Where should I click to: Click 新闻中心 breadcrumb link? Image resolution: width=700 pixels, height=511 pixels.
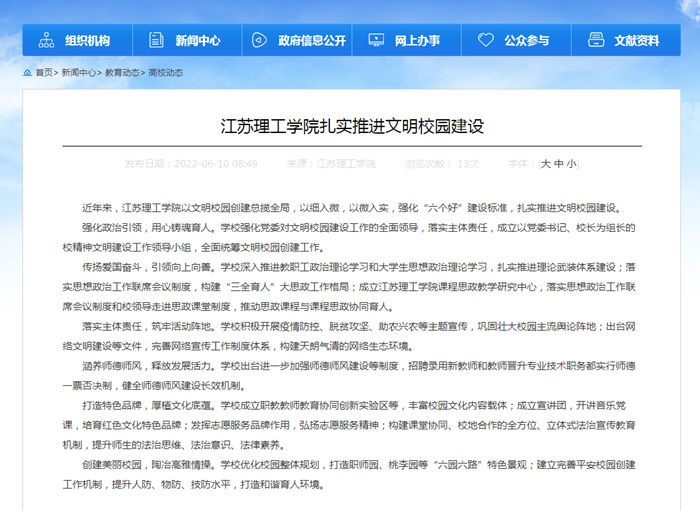79,73
